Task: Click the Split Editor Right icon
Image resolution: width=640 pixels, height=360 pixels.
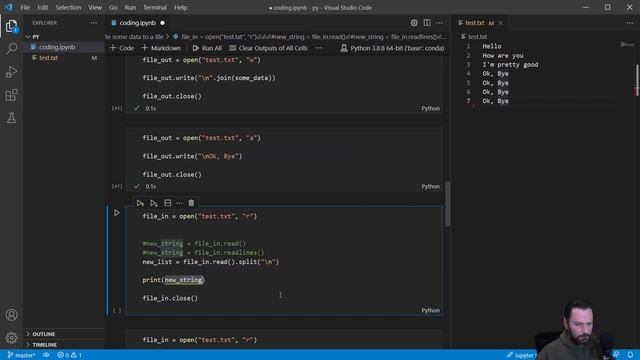Action: coord(427,23)
